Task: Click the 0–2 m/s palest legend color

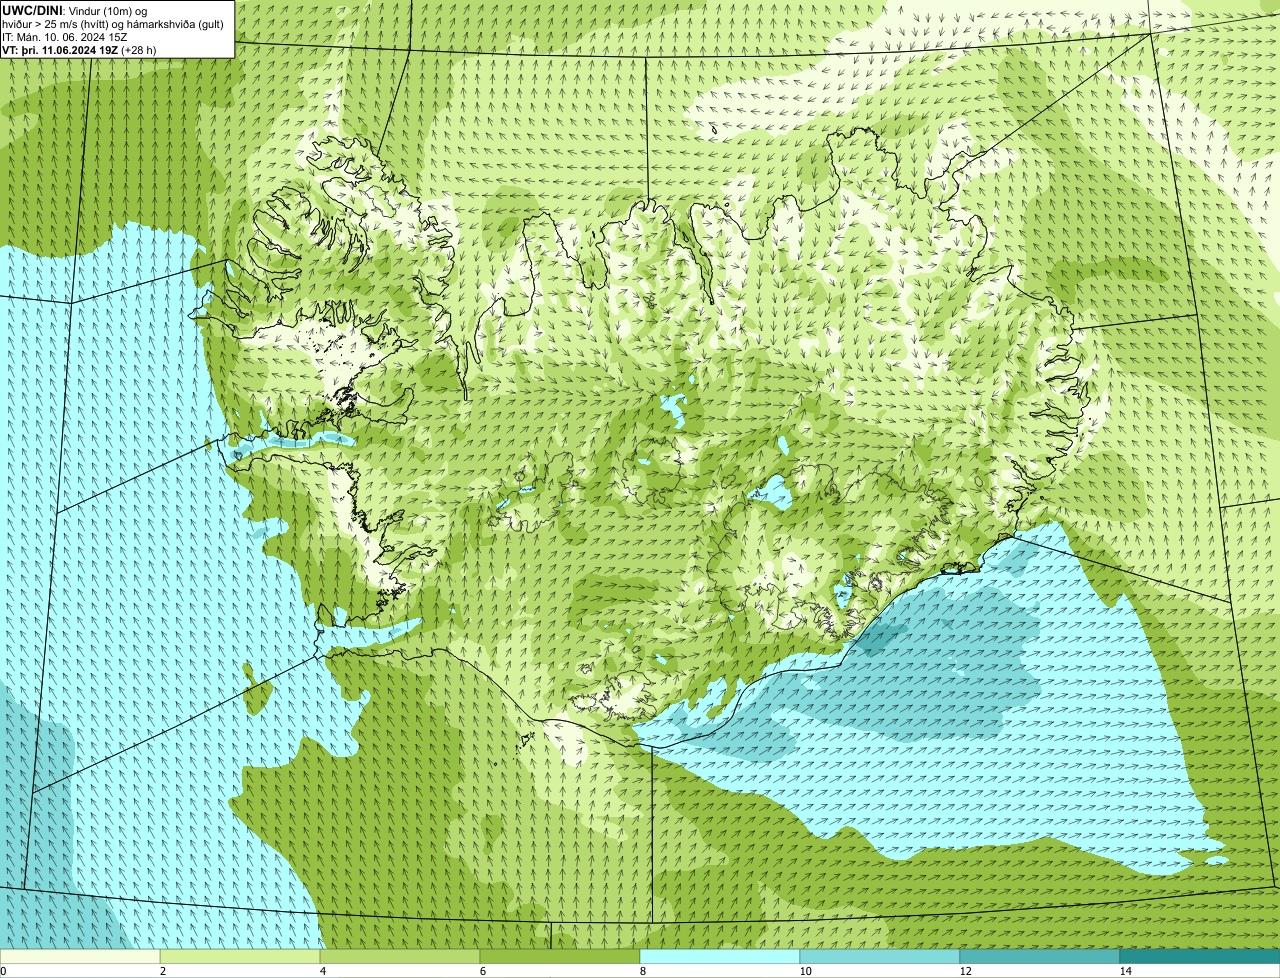Action: click(x=80, y=956)
